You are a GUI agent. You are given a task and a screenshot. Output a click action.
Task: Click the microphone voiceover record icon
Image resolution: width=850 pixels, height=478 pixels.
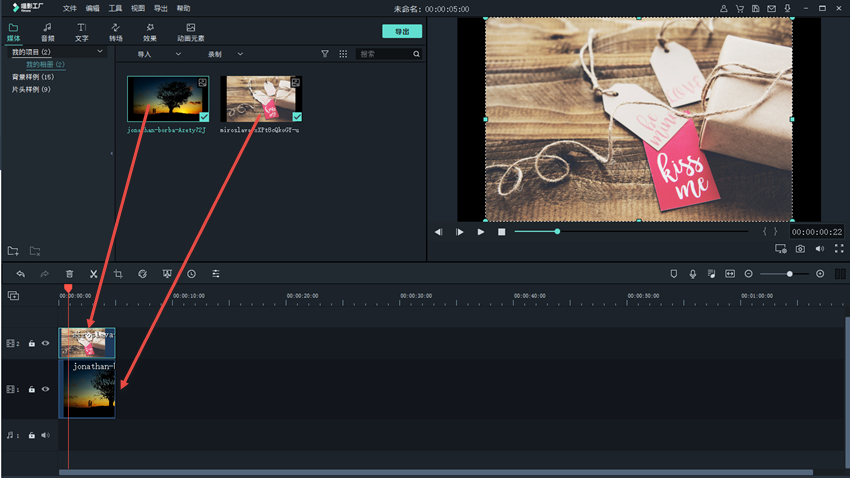(692, 273)
